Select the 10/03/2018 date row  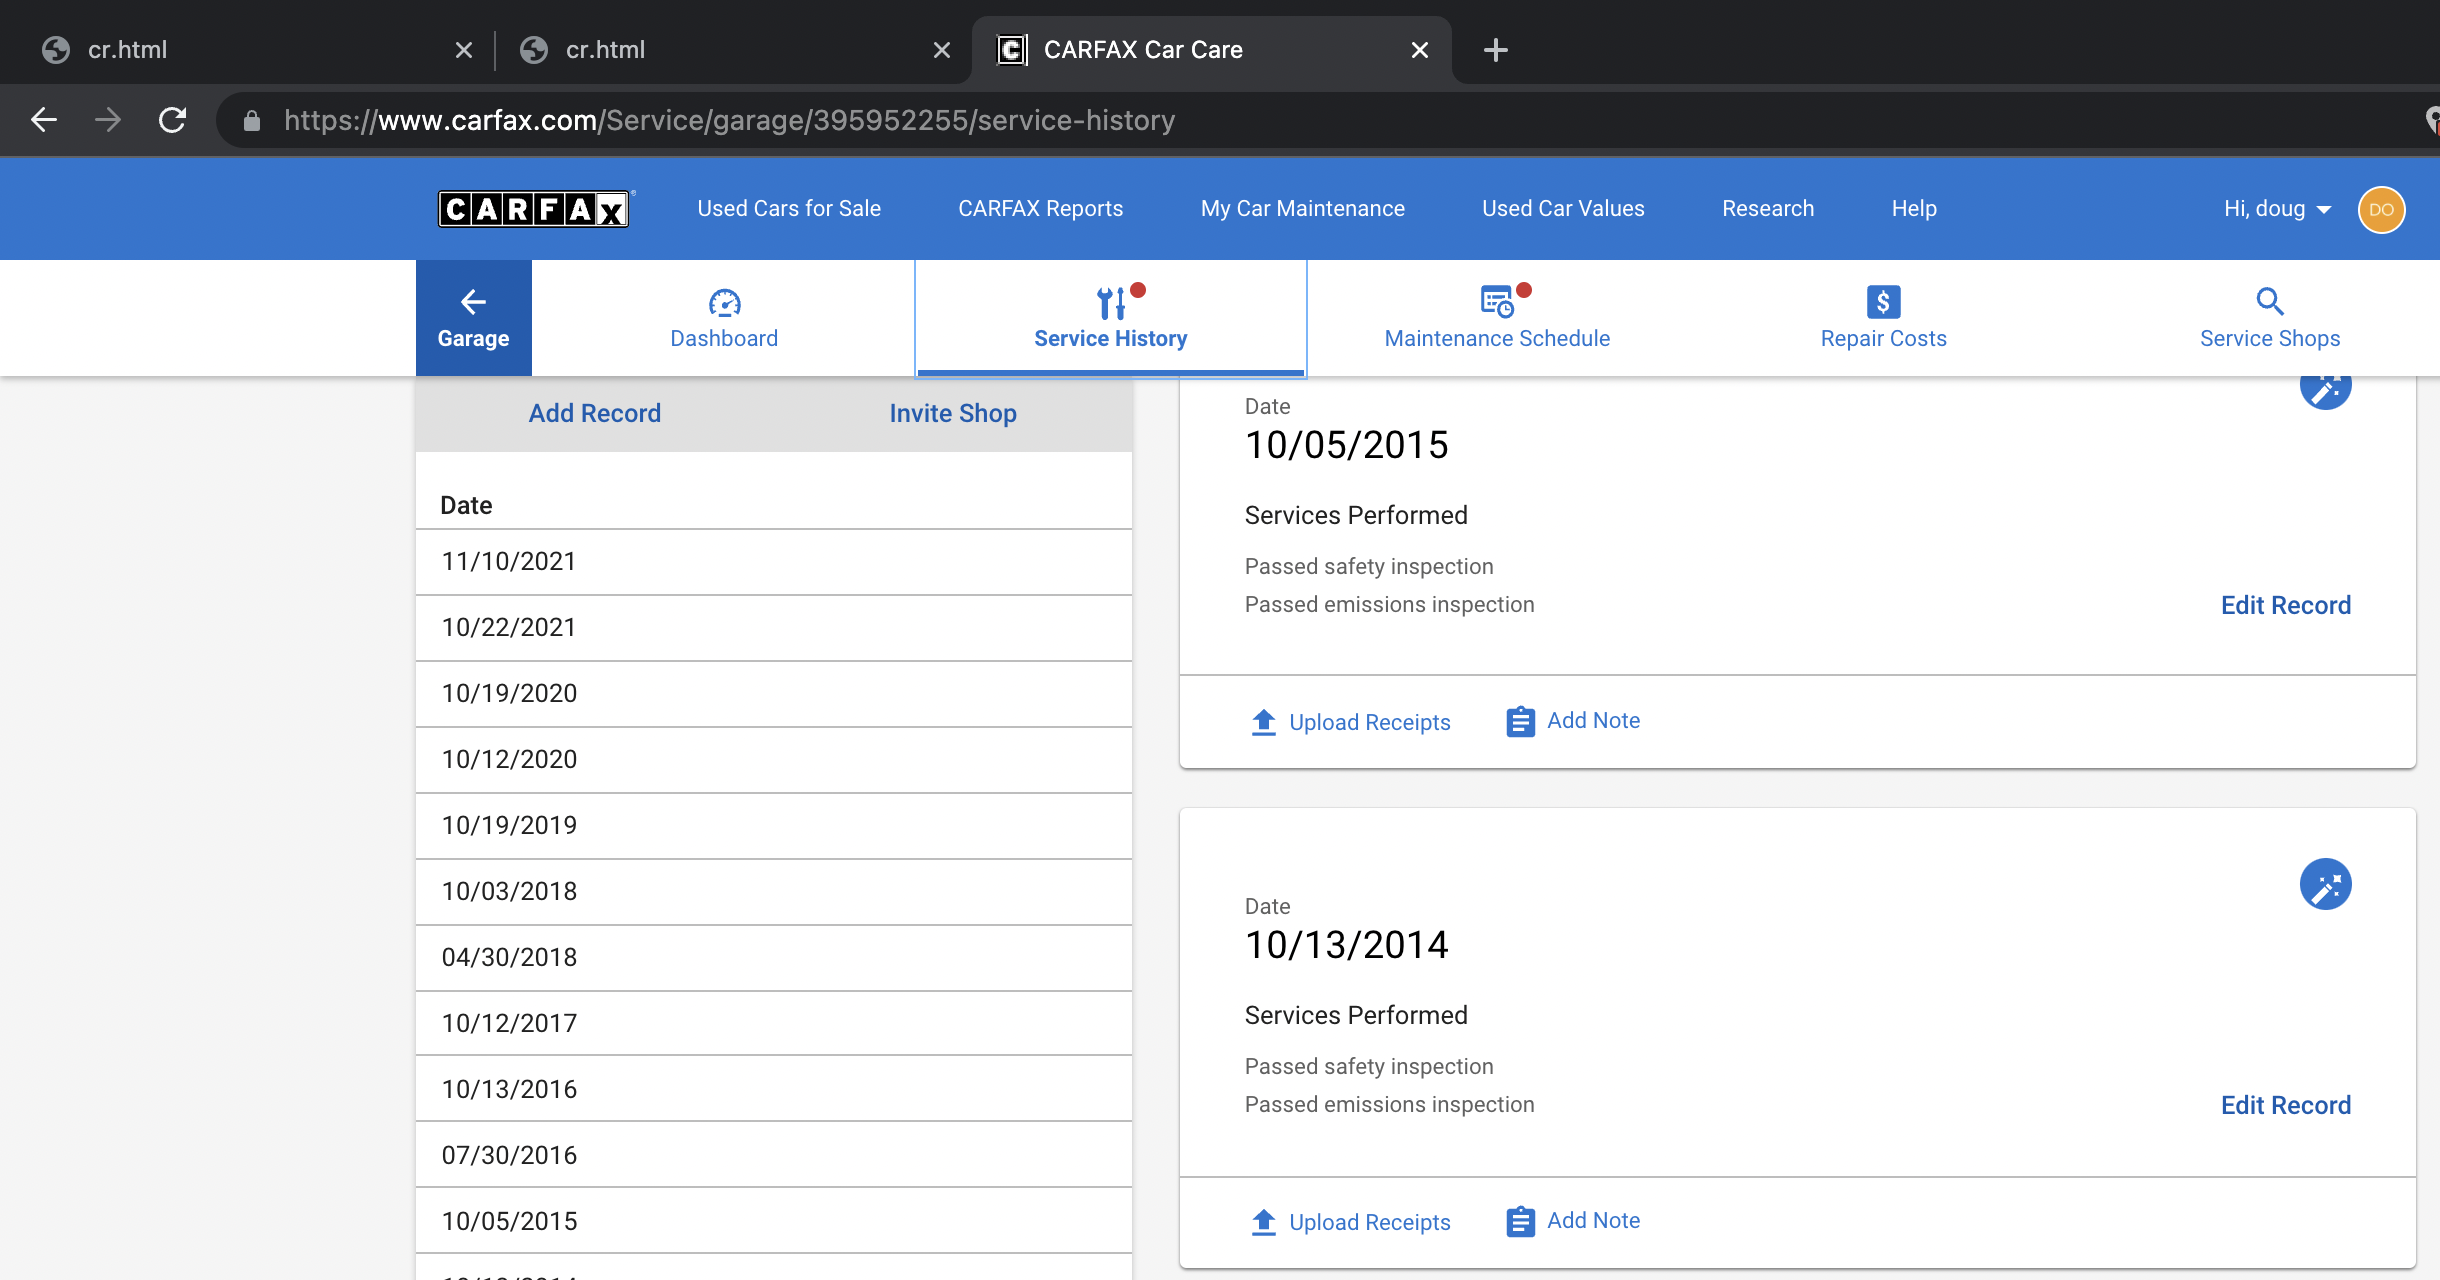tap(774, 892)
